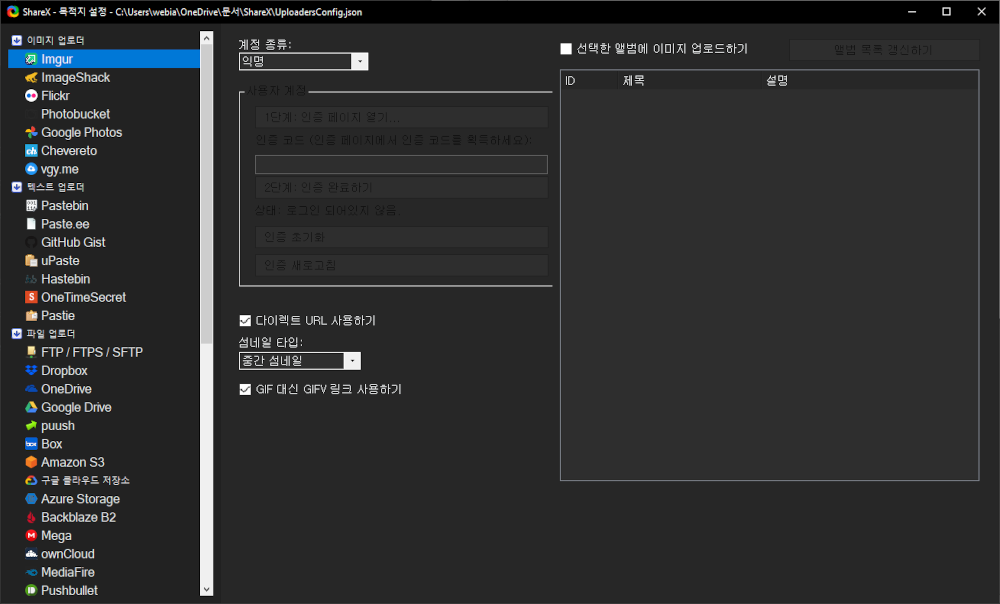Select the OneTimeSecret icon
The height and width of the screenshot is (604, 1000).
31,298
